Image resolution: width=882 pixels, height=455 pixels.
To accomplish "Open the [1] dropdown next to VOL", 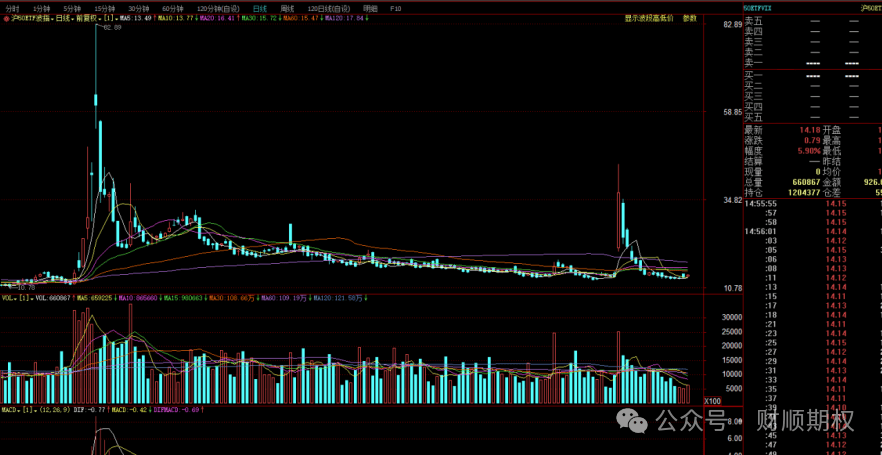I will pos(26,298).
